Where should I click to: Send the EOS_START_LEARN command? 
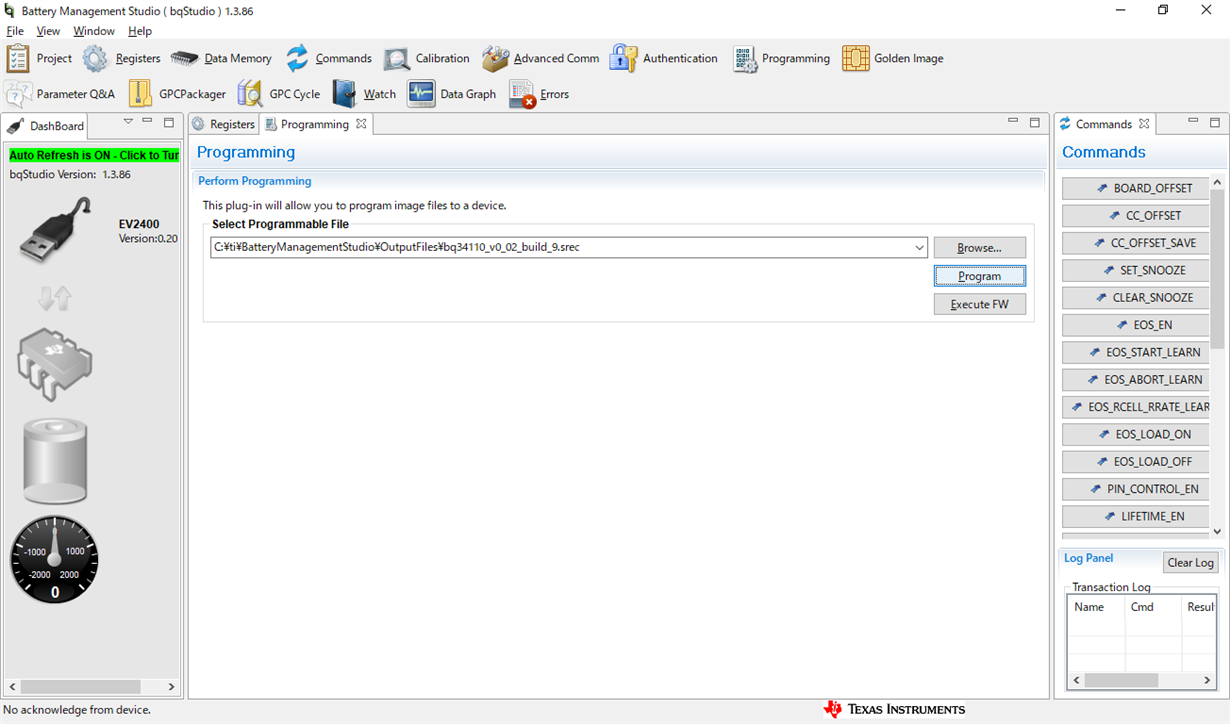click(1136, 352)
